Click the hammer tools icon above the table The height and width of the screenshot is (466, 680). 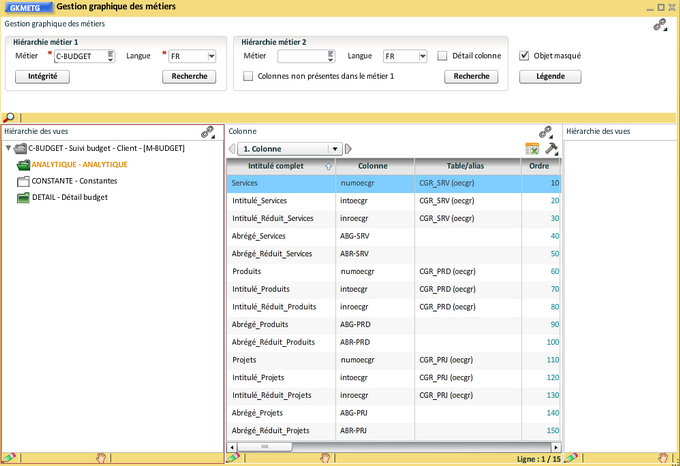point(550,148)
